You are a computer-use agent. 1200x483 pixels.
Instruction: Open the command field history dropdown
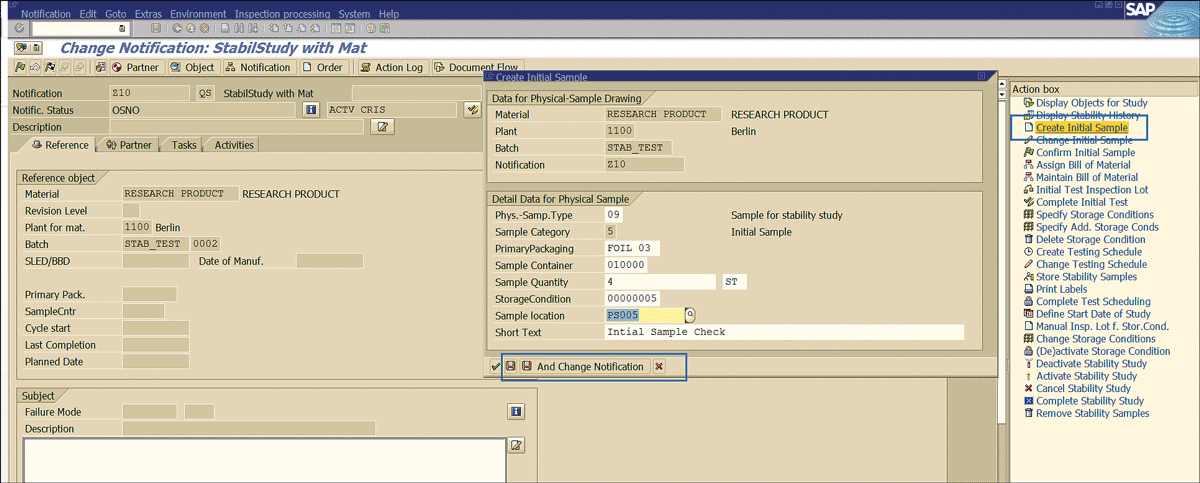pos(122,28)
